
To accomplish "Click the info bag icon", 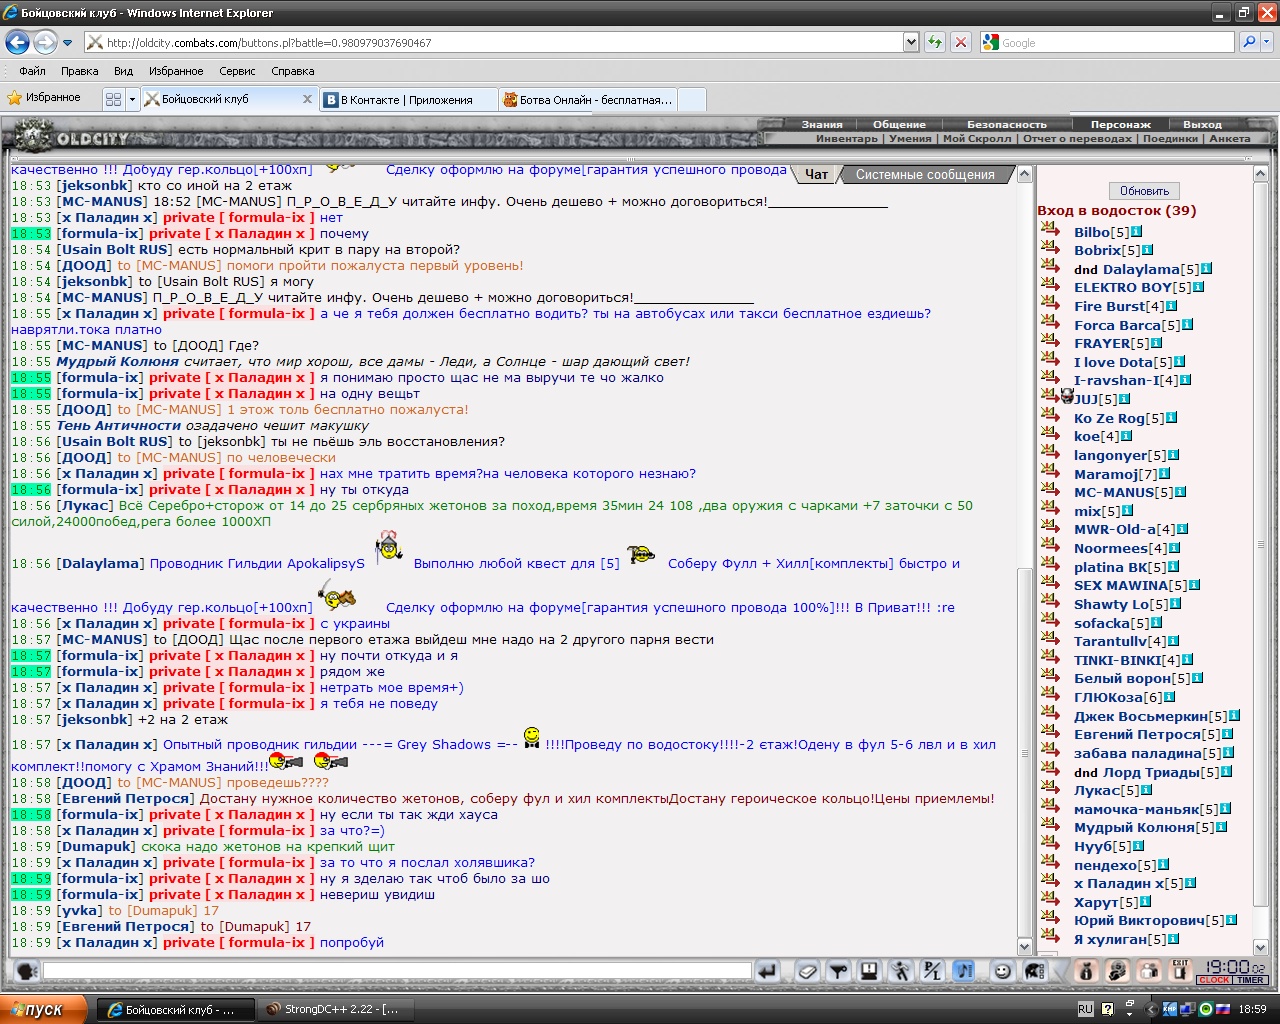I will coord(1086,971).
